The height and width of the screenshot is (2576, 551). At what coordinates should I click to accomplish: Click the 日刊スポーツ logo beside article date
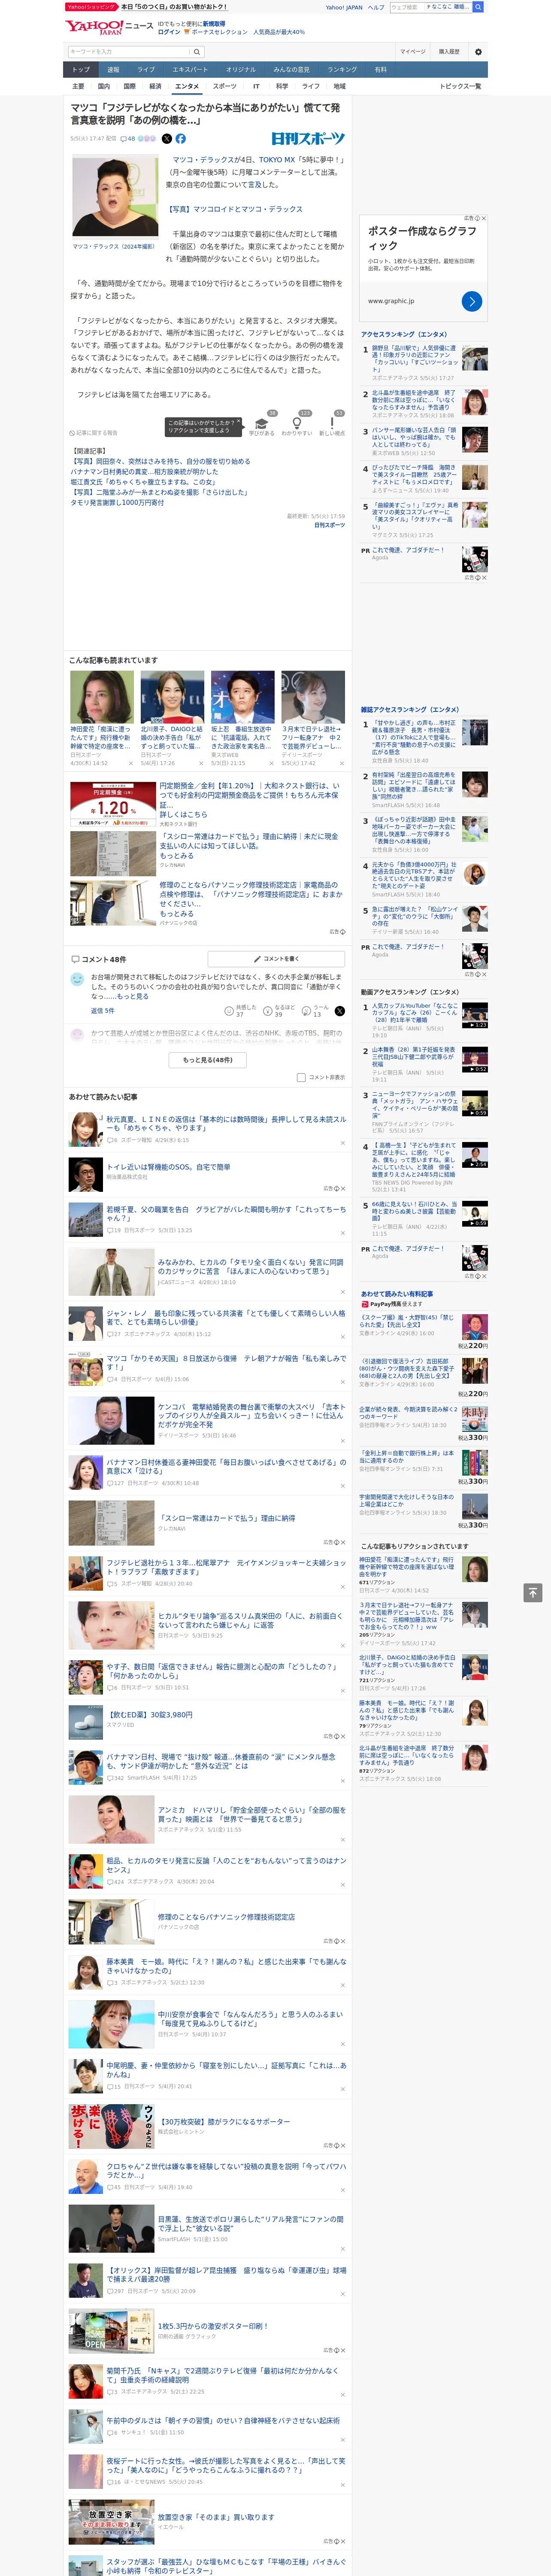308,139
